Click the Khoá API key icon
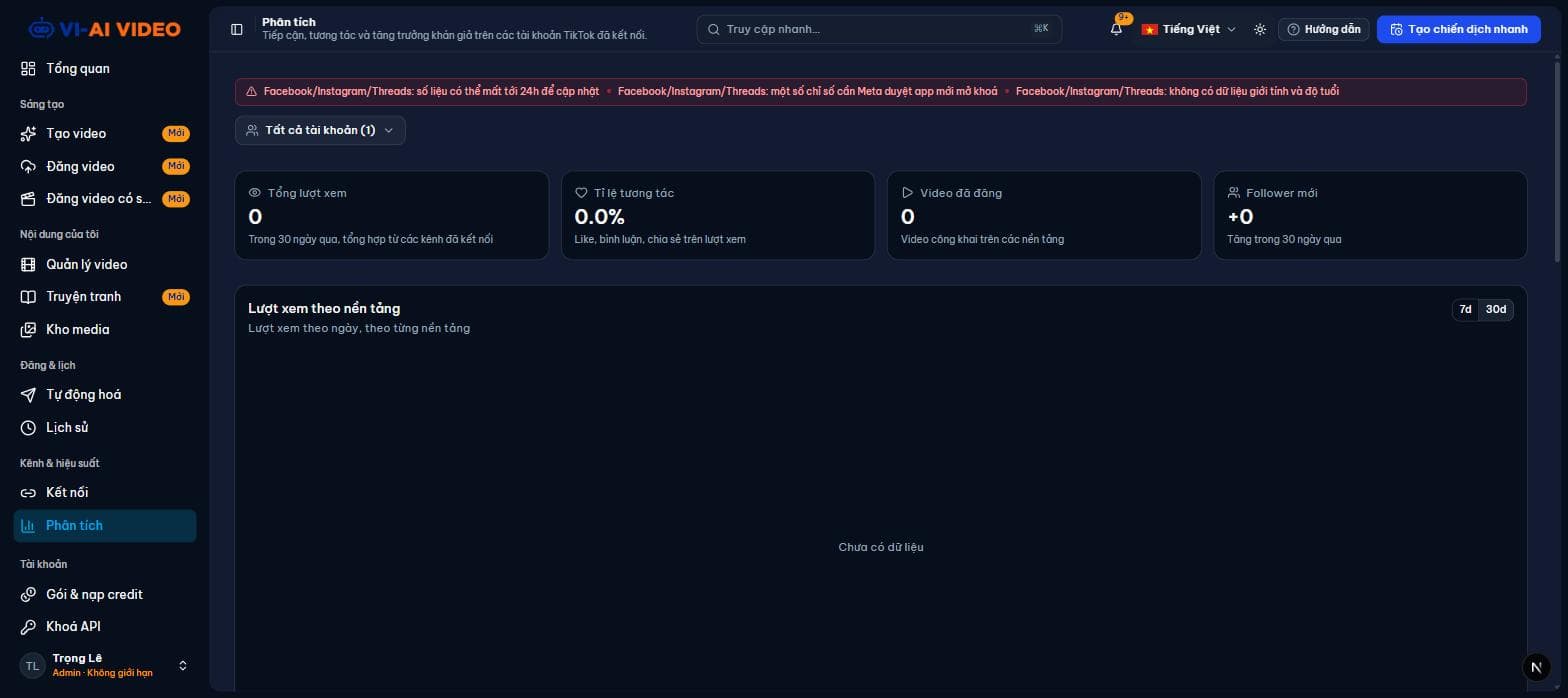Image resolution: width=1568 pixels, height=698 pixels. [x=28, y=626]
